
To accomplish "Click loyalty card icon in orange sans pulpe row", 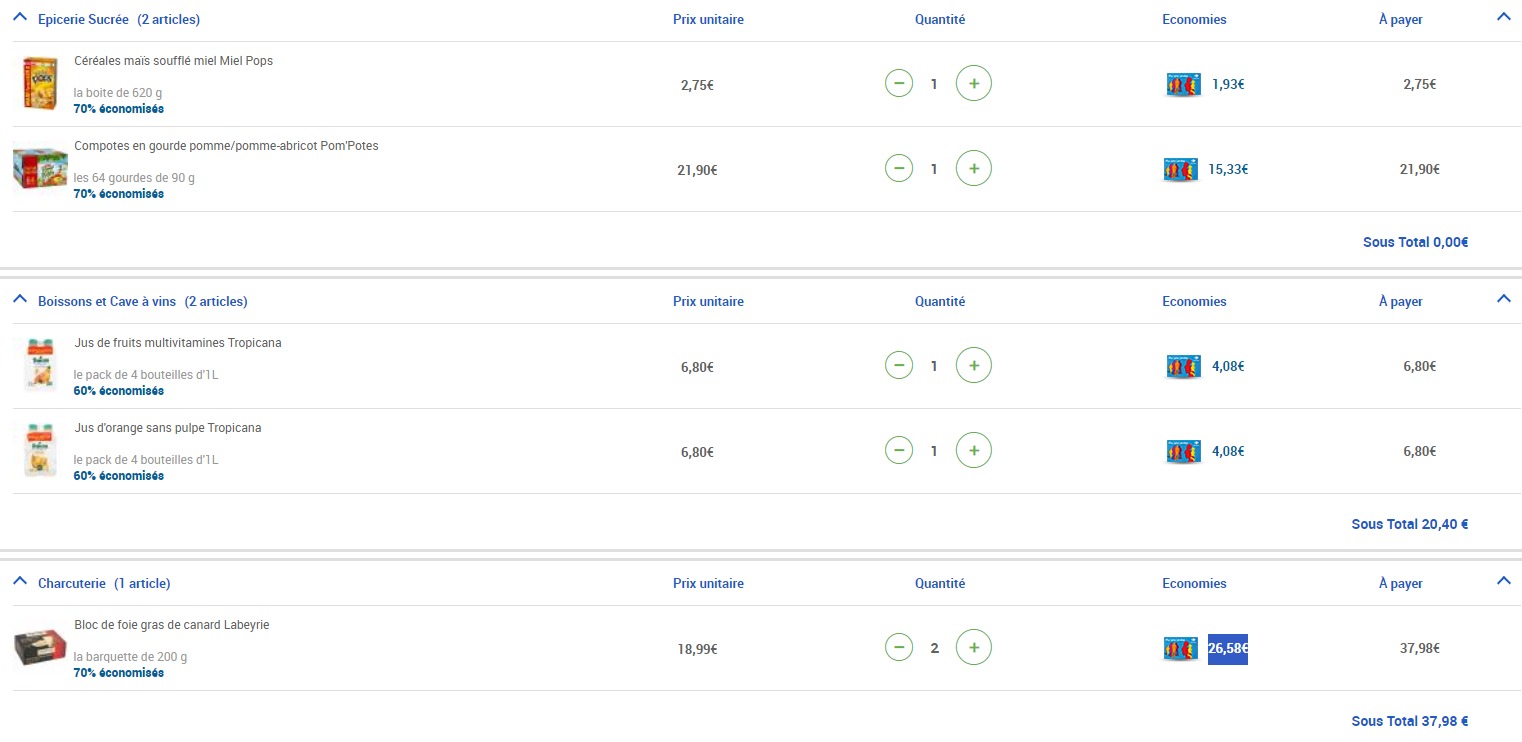I will pos(1183,452).
